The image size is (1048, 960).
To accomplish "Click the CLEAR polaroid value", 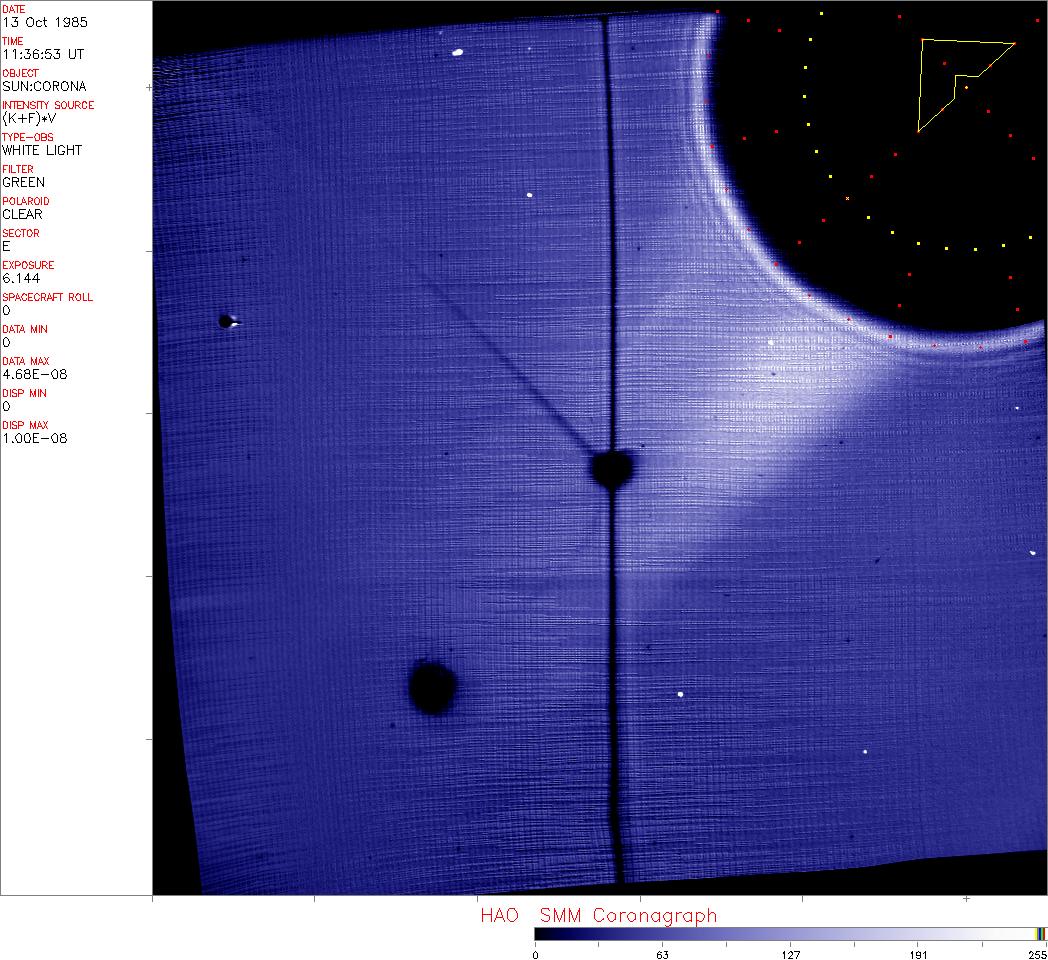I will pyautogui.click(x=22, y=214).
